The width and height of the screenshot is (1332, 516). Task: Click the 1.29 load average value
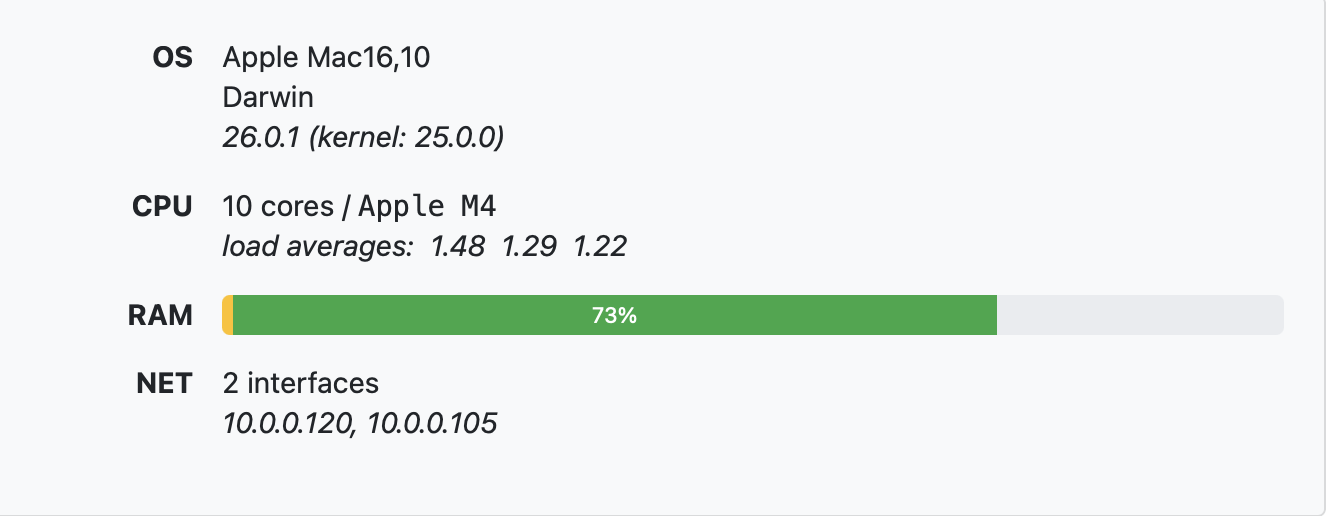point(527,246)
